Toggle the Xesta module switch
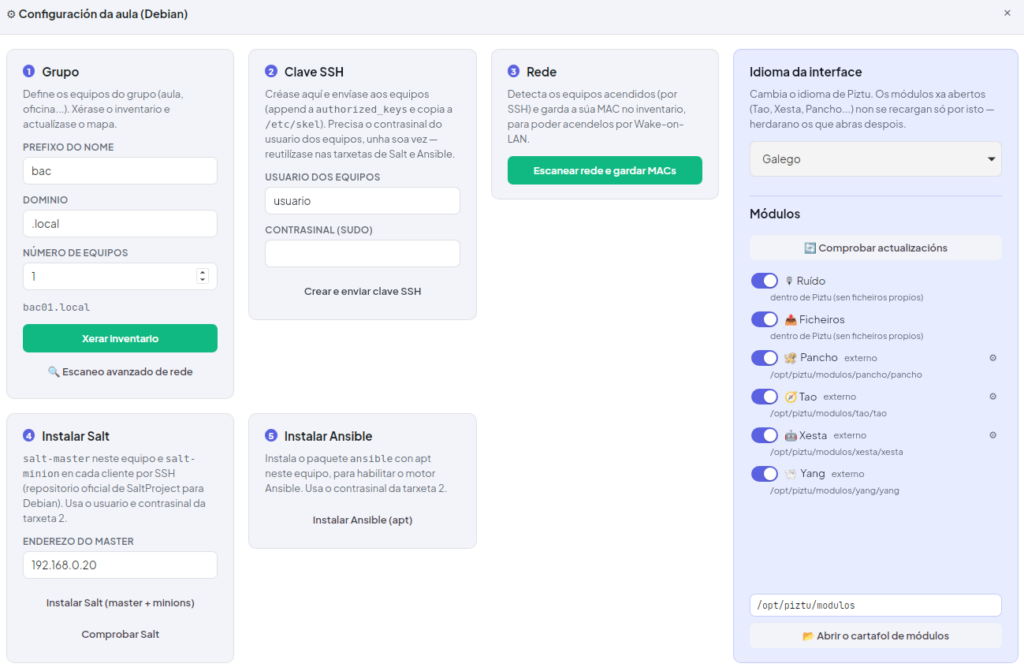Screen dimensions: 1024x671 (x=764, y=435)
